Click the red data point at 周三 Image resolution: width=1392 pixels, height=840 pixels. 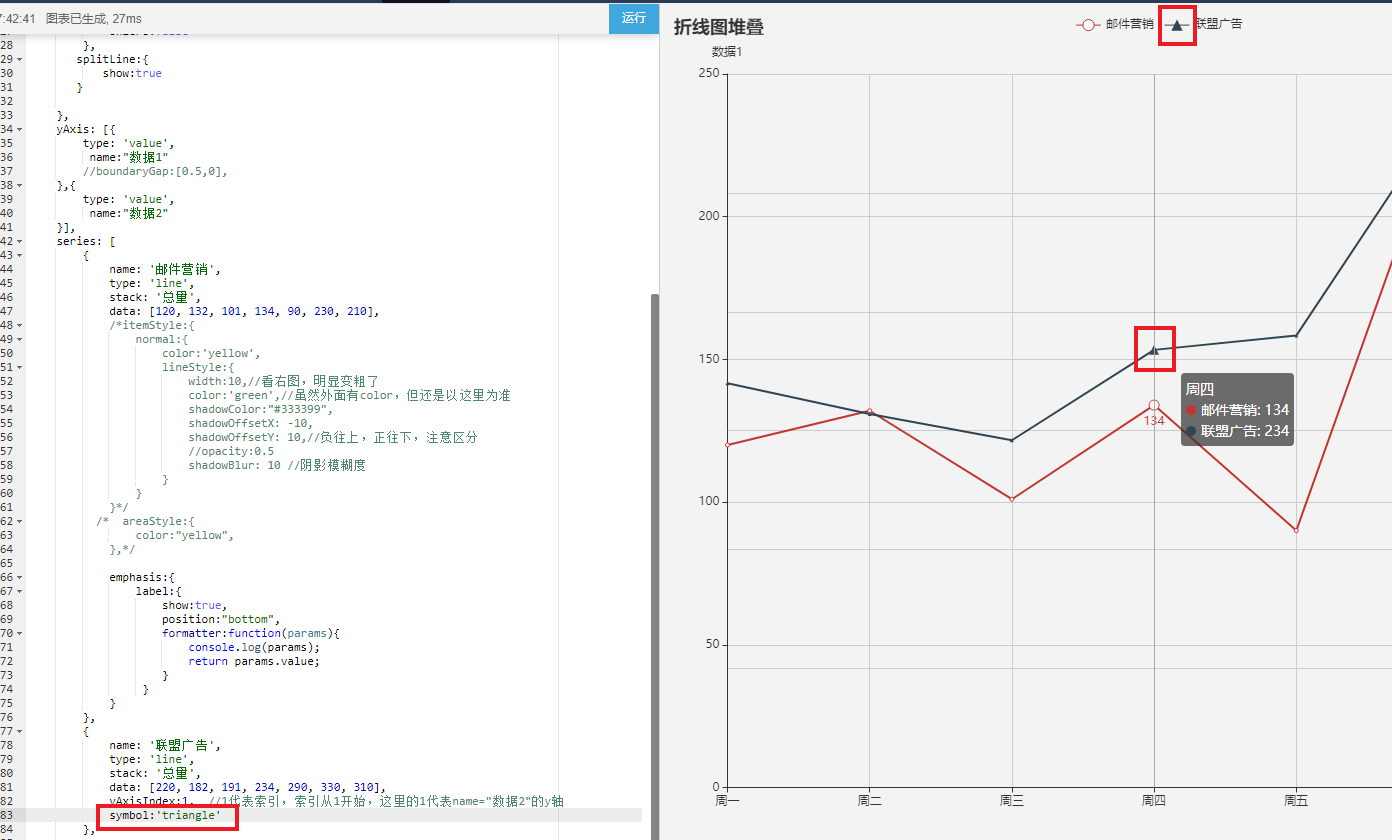[1012, 499]
